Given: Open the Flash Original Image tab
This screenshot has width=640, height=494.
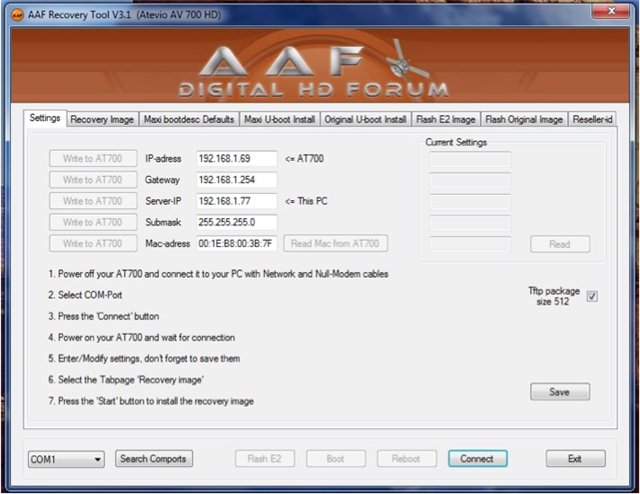Looking at the screenshot, I should [524, 119].
